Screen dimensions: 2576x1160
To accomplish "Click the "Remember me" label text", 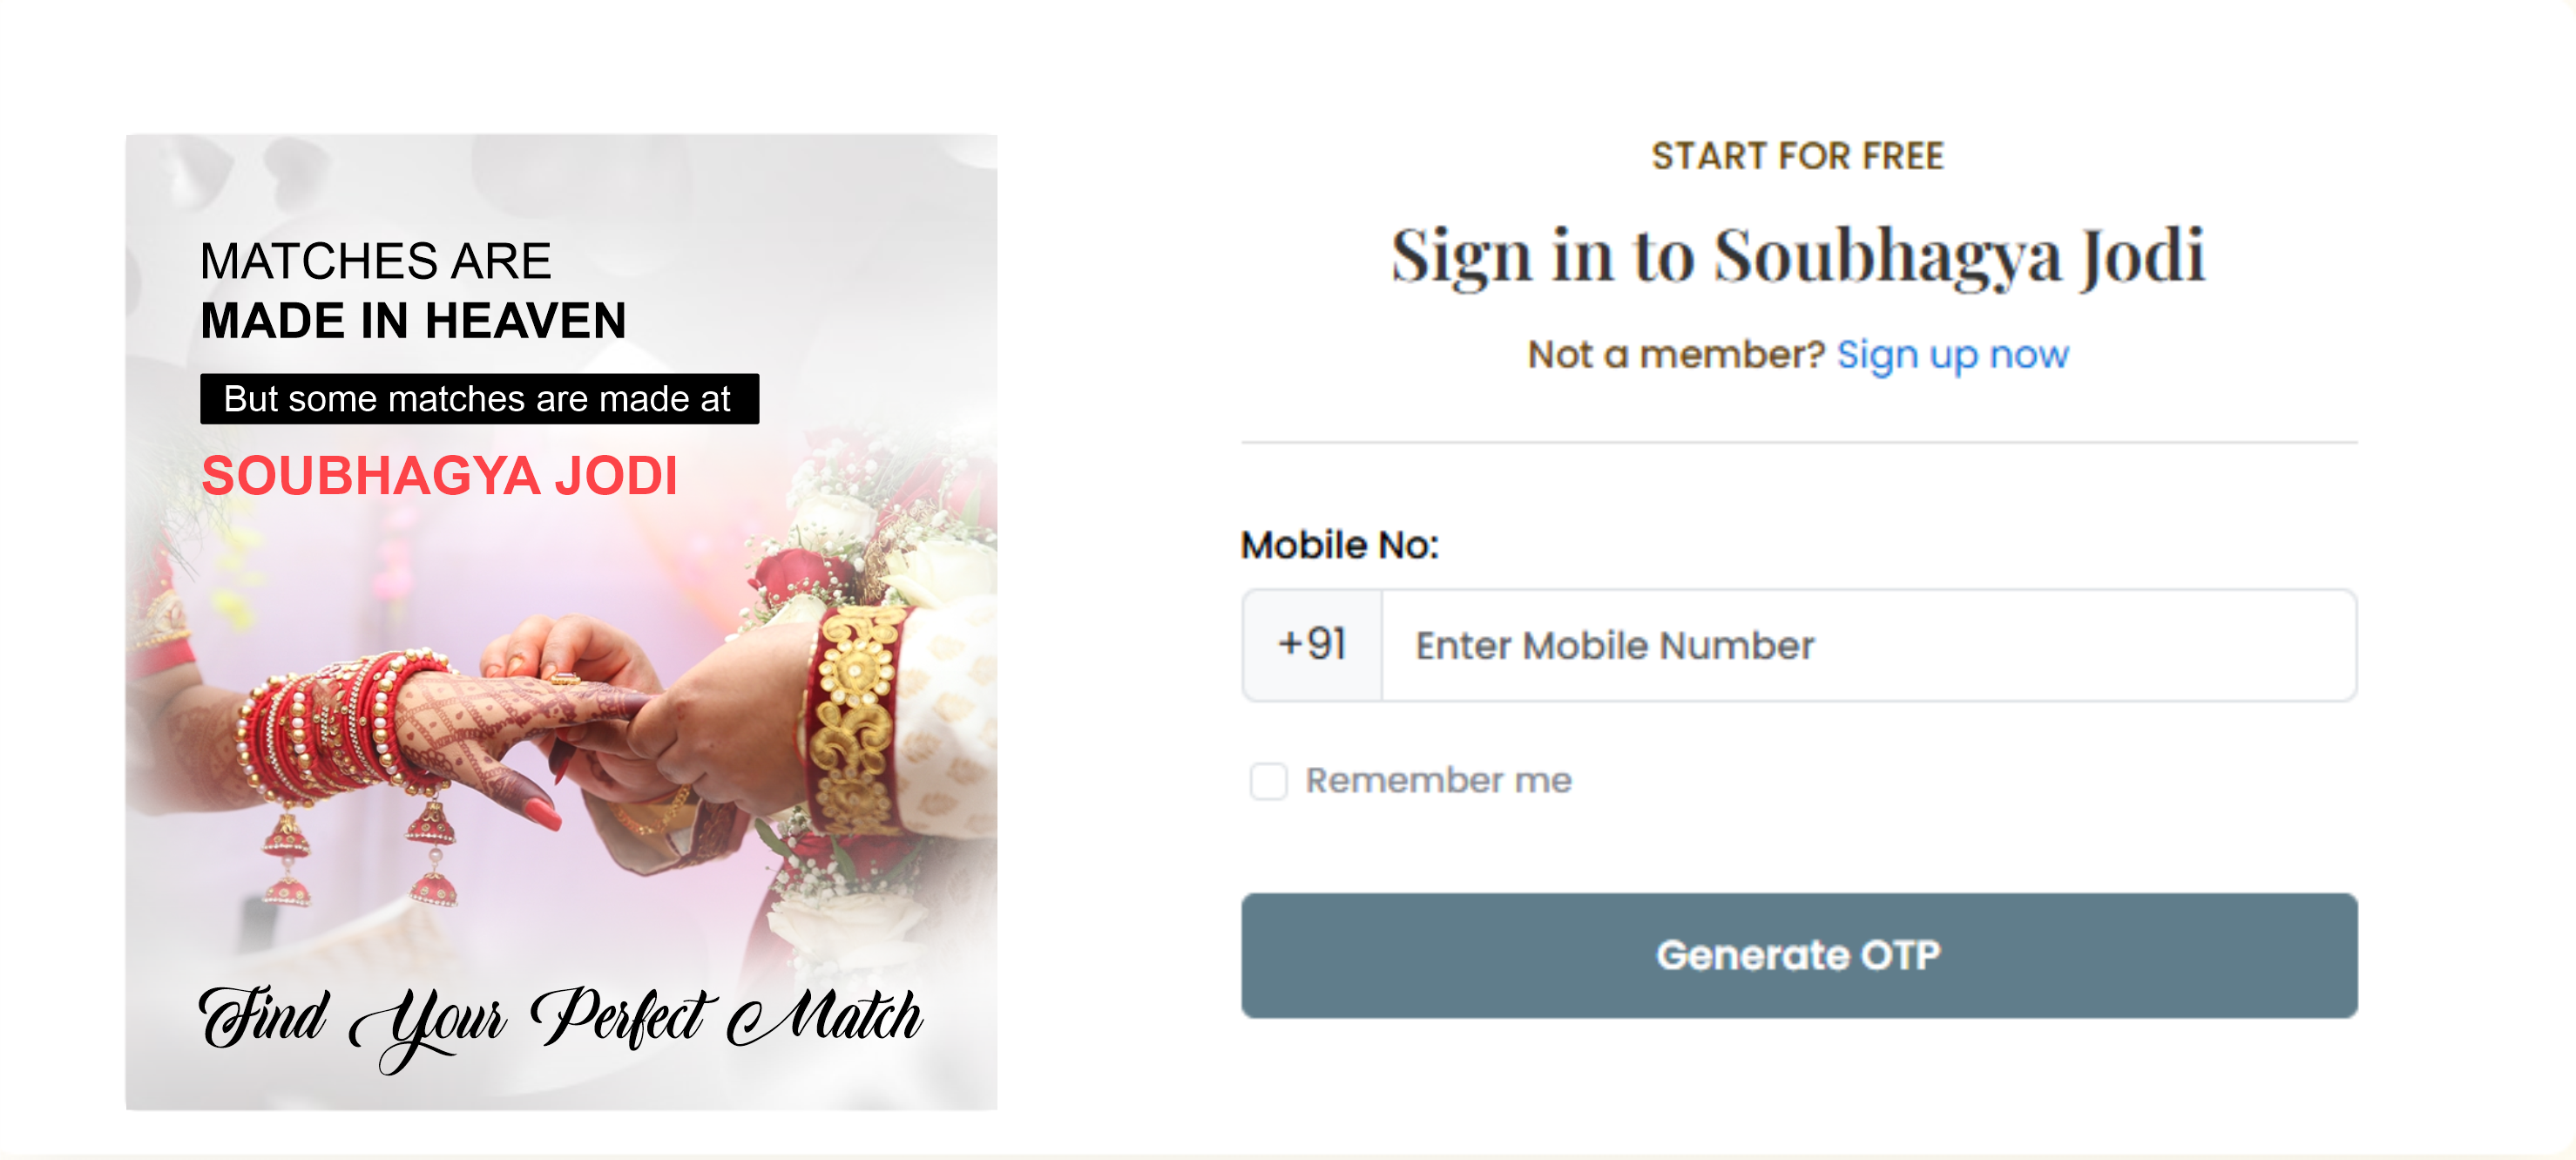I will pyautogui.click(x=1438, y=781).
